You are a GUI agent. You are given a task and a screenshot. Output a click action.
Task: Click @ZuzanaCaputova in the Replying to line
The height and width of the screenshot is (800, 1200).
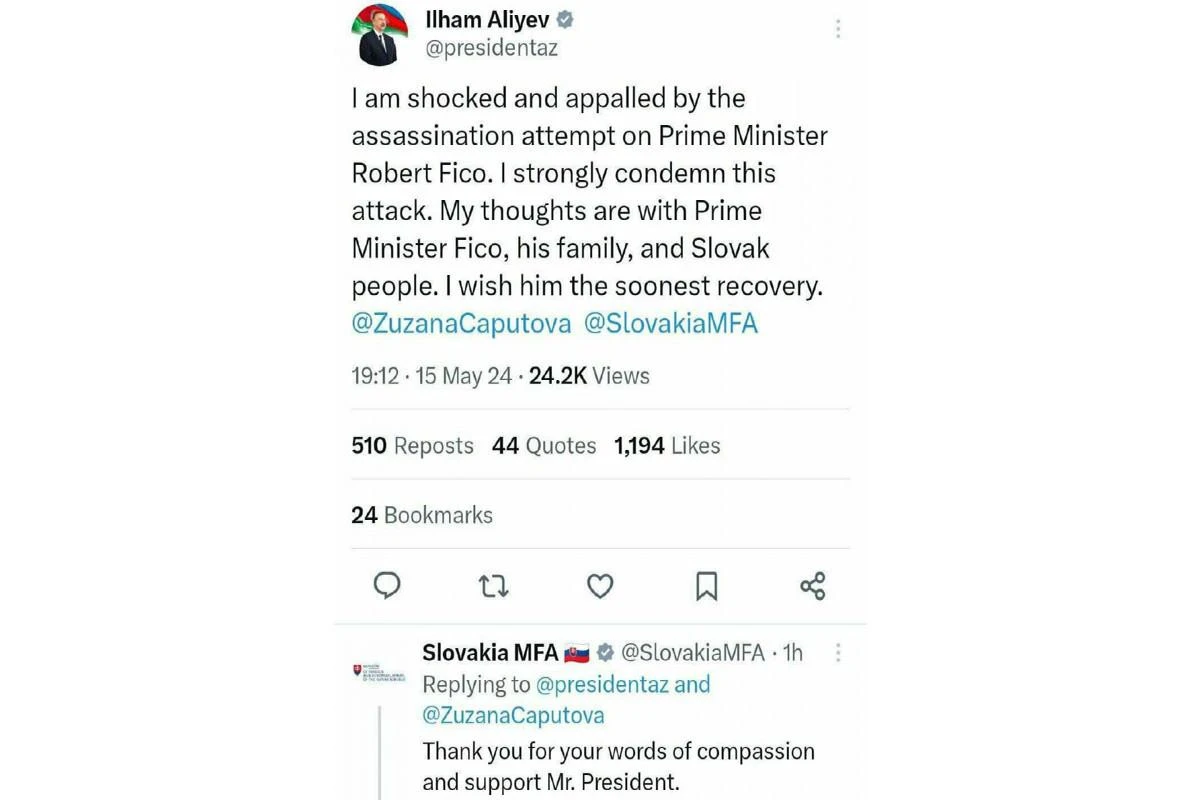pos(513,715)
